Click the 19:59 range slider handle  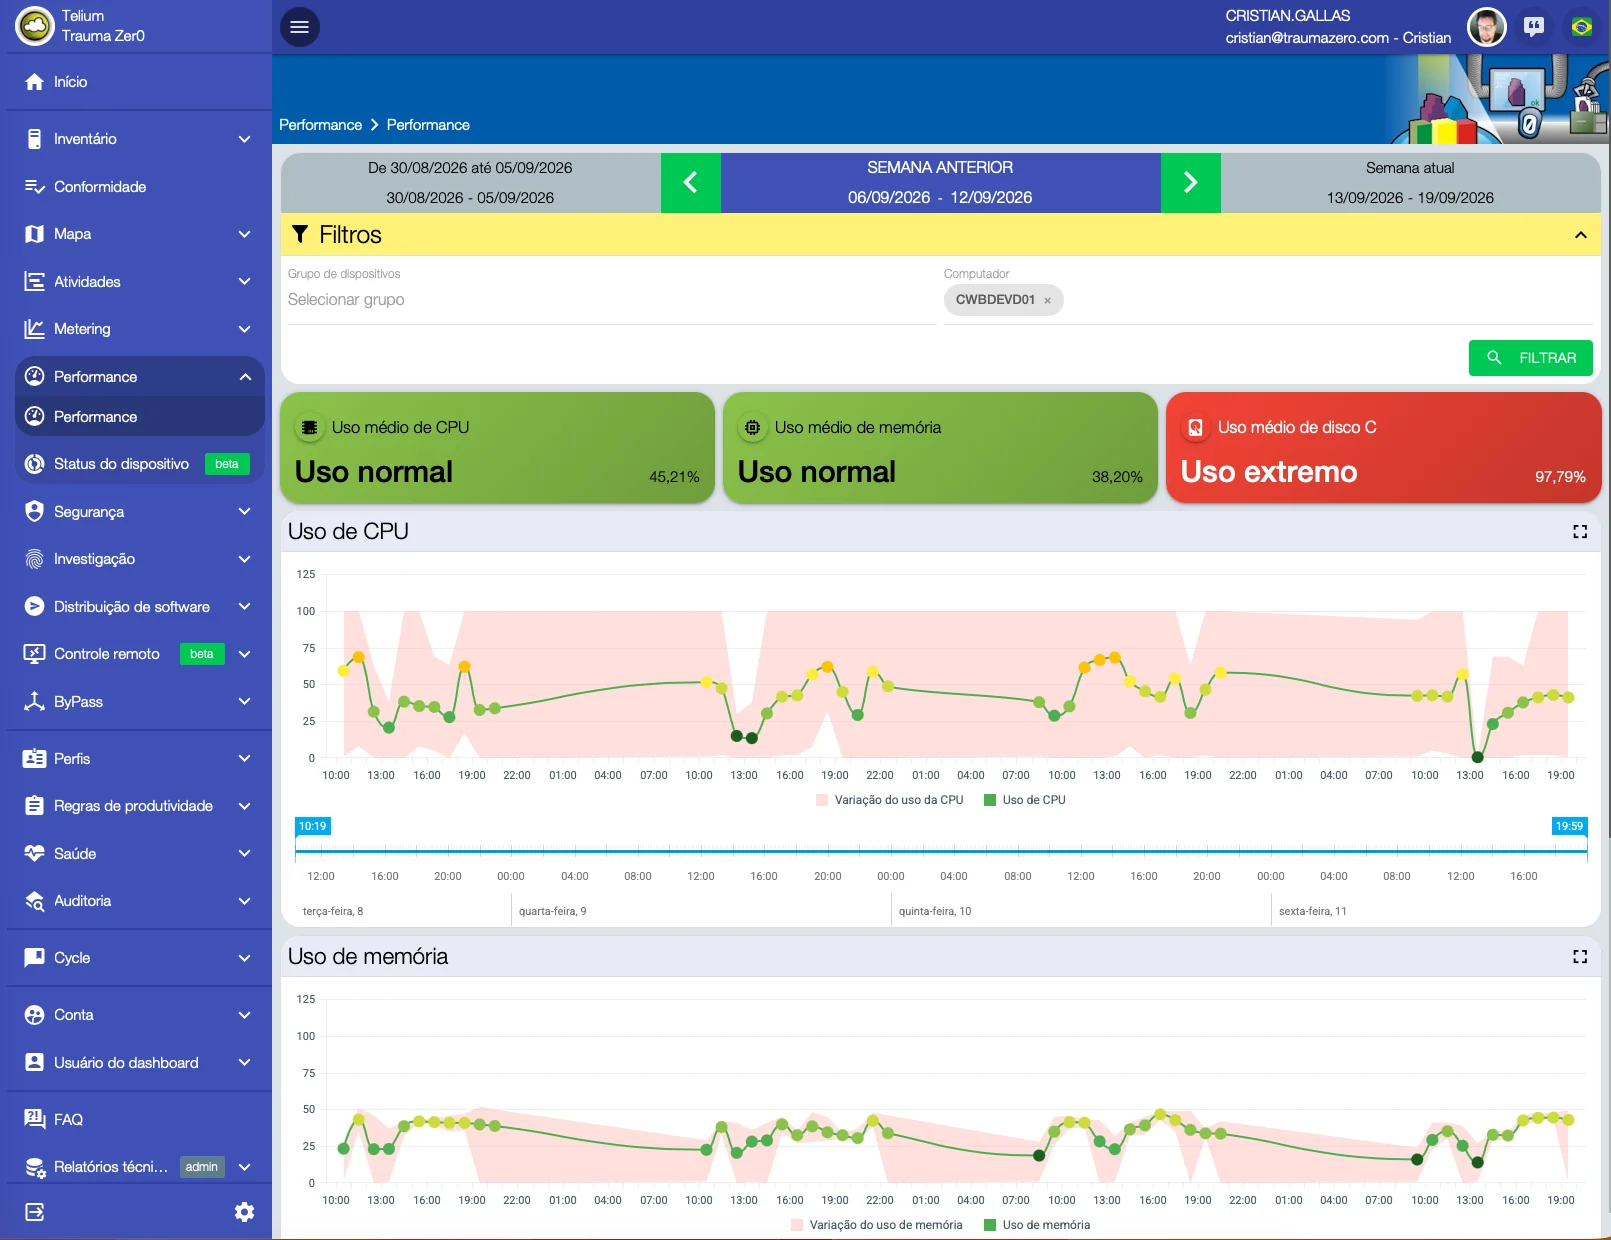pyautogui.click(x=1569, y=826)
